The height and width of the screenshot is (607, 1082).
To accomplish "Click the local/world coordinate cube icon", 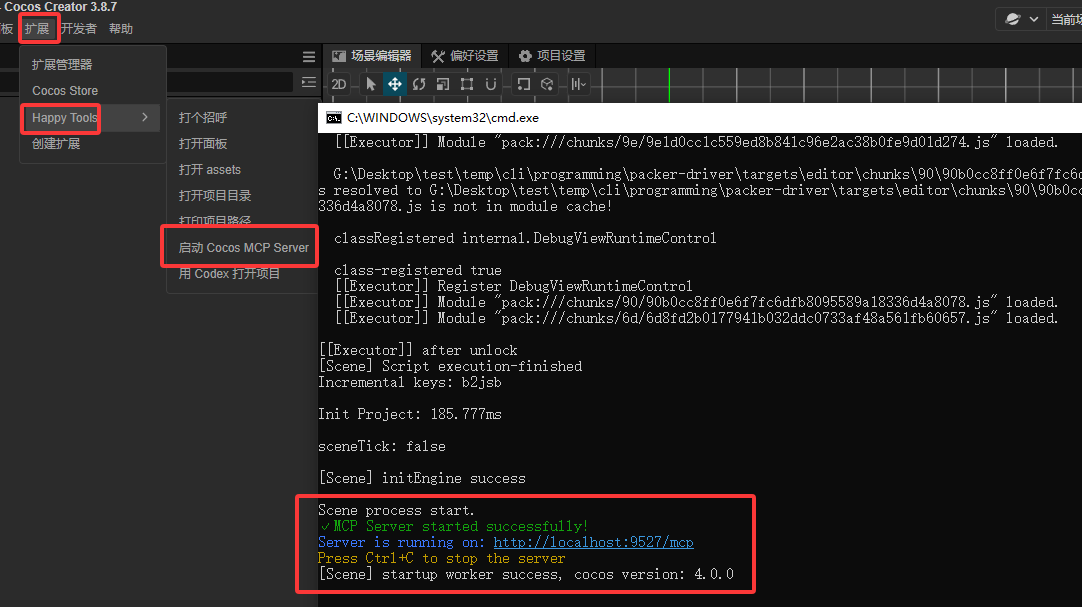I will [x=547, y=84].
